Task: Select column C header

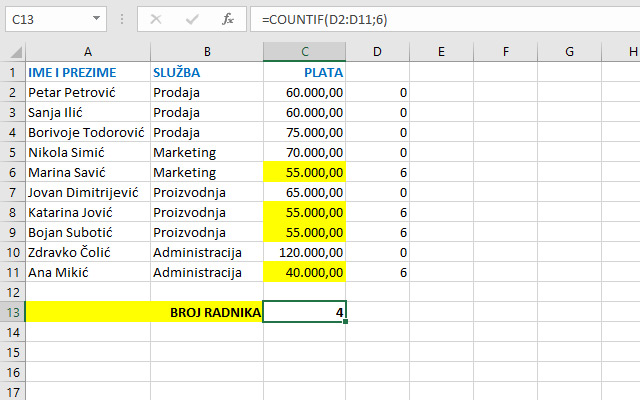Action: point(305,51)
